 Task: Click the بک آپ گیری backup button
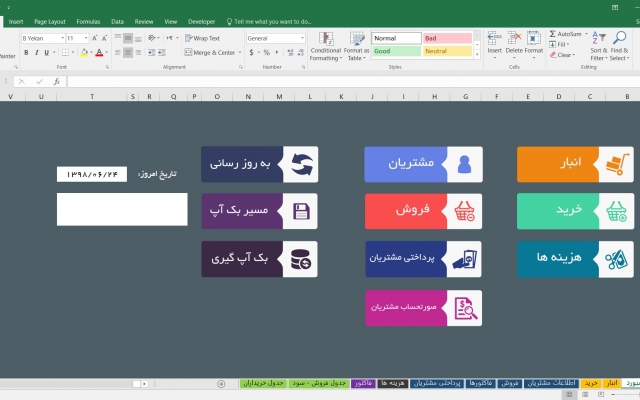click(x=259, y=259)
